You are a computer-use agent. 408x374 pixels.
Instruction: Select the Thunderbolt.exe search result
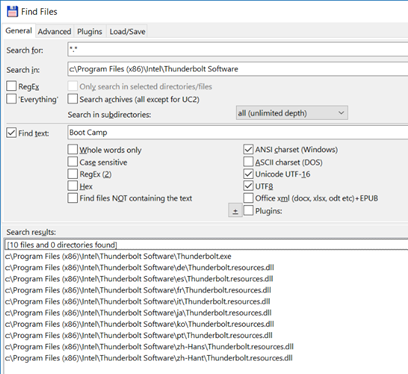[x=118, y=256]
